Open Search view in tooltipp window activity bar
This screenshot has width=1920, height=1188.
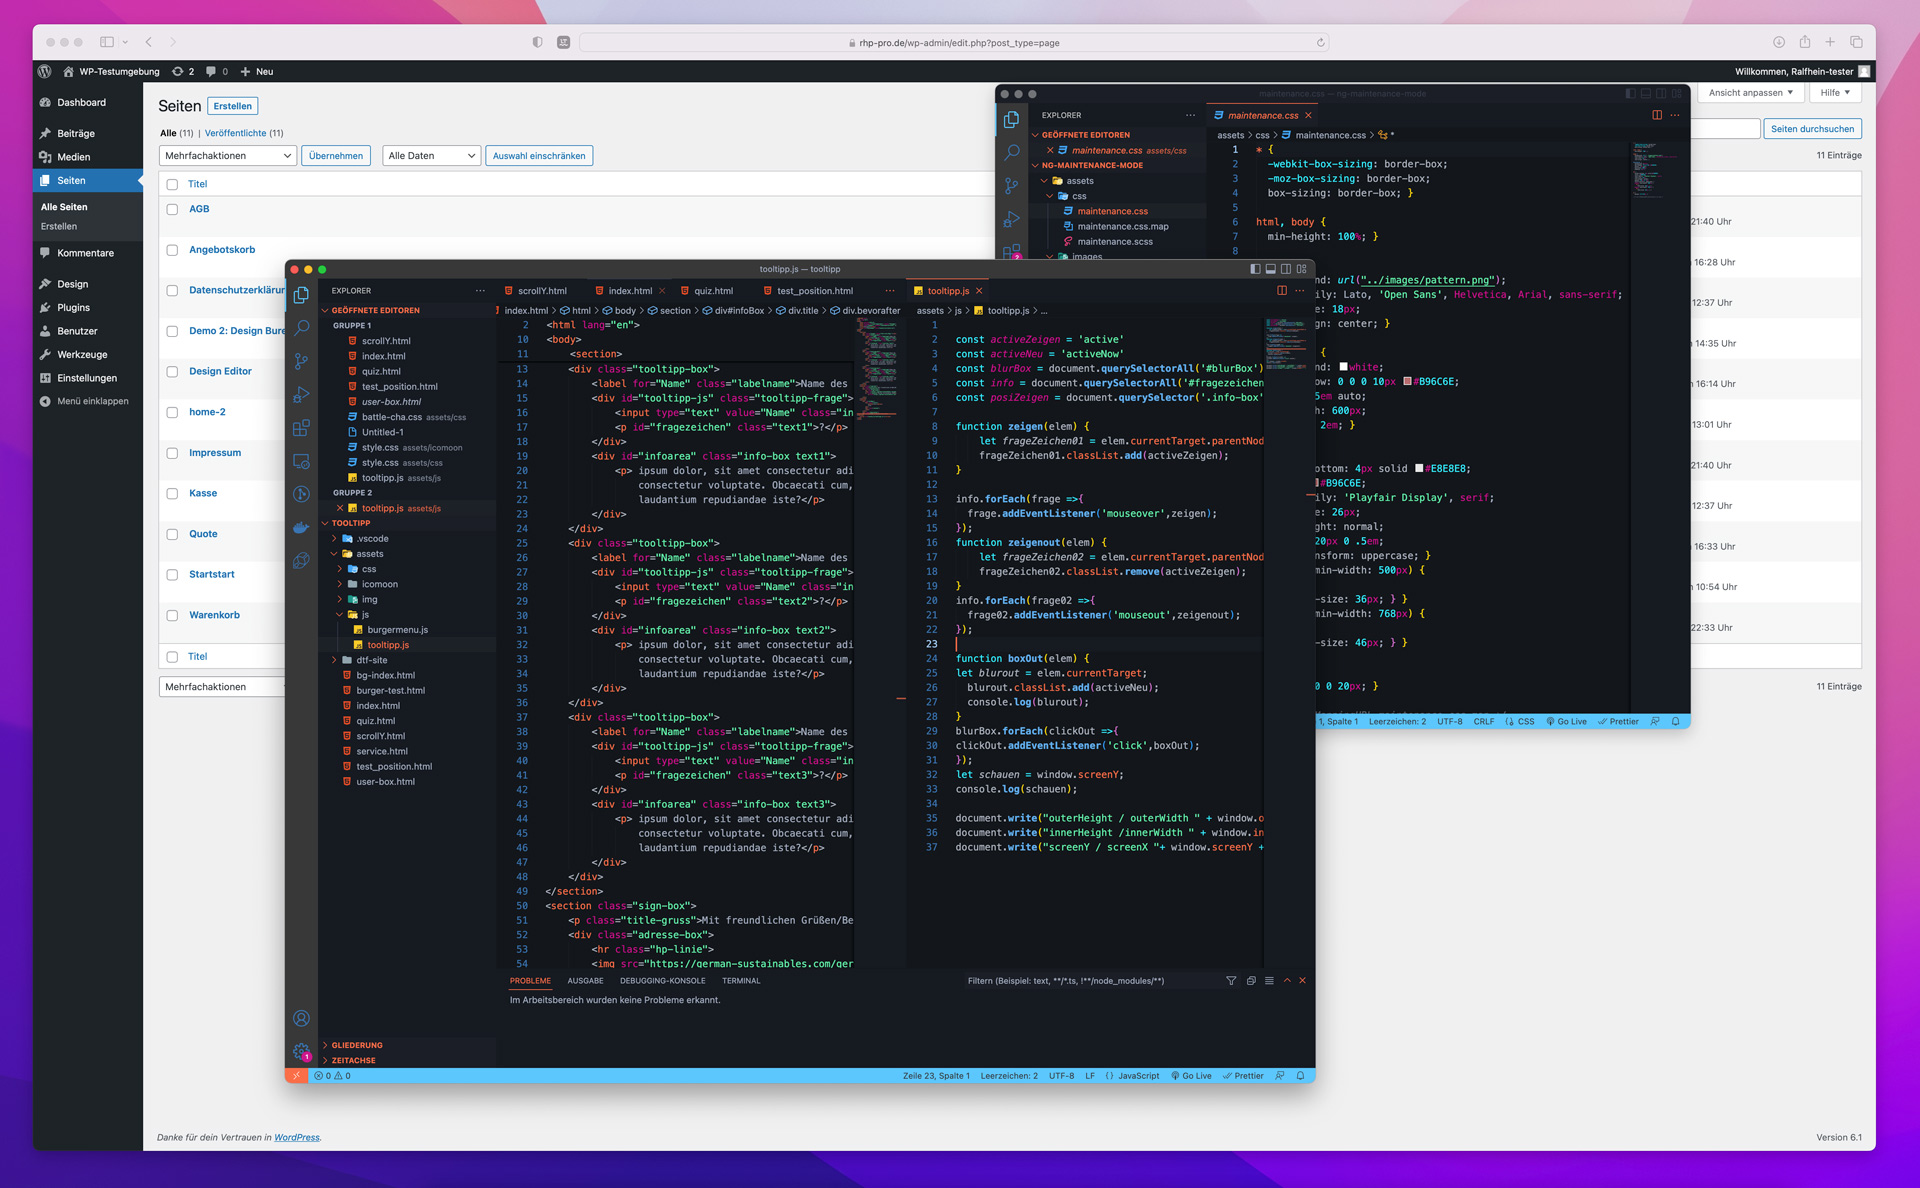(301, 328)
